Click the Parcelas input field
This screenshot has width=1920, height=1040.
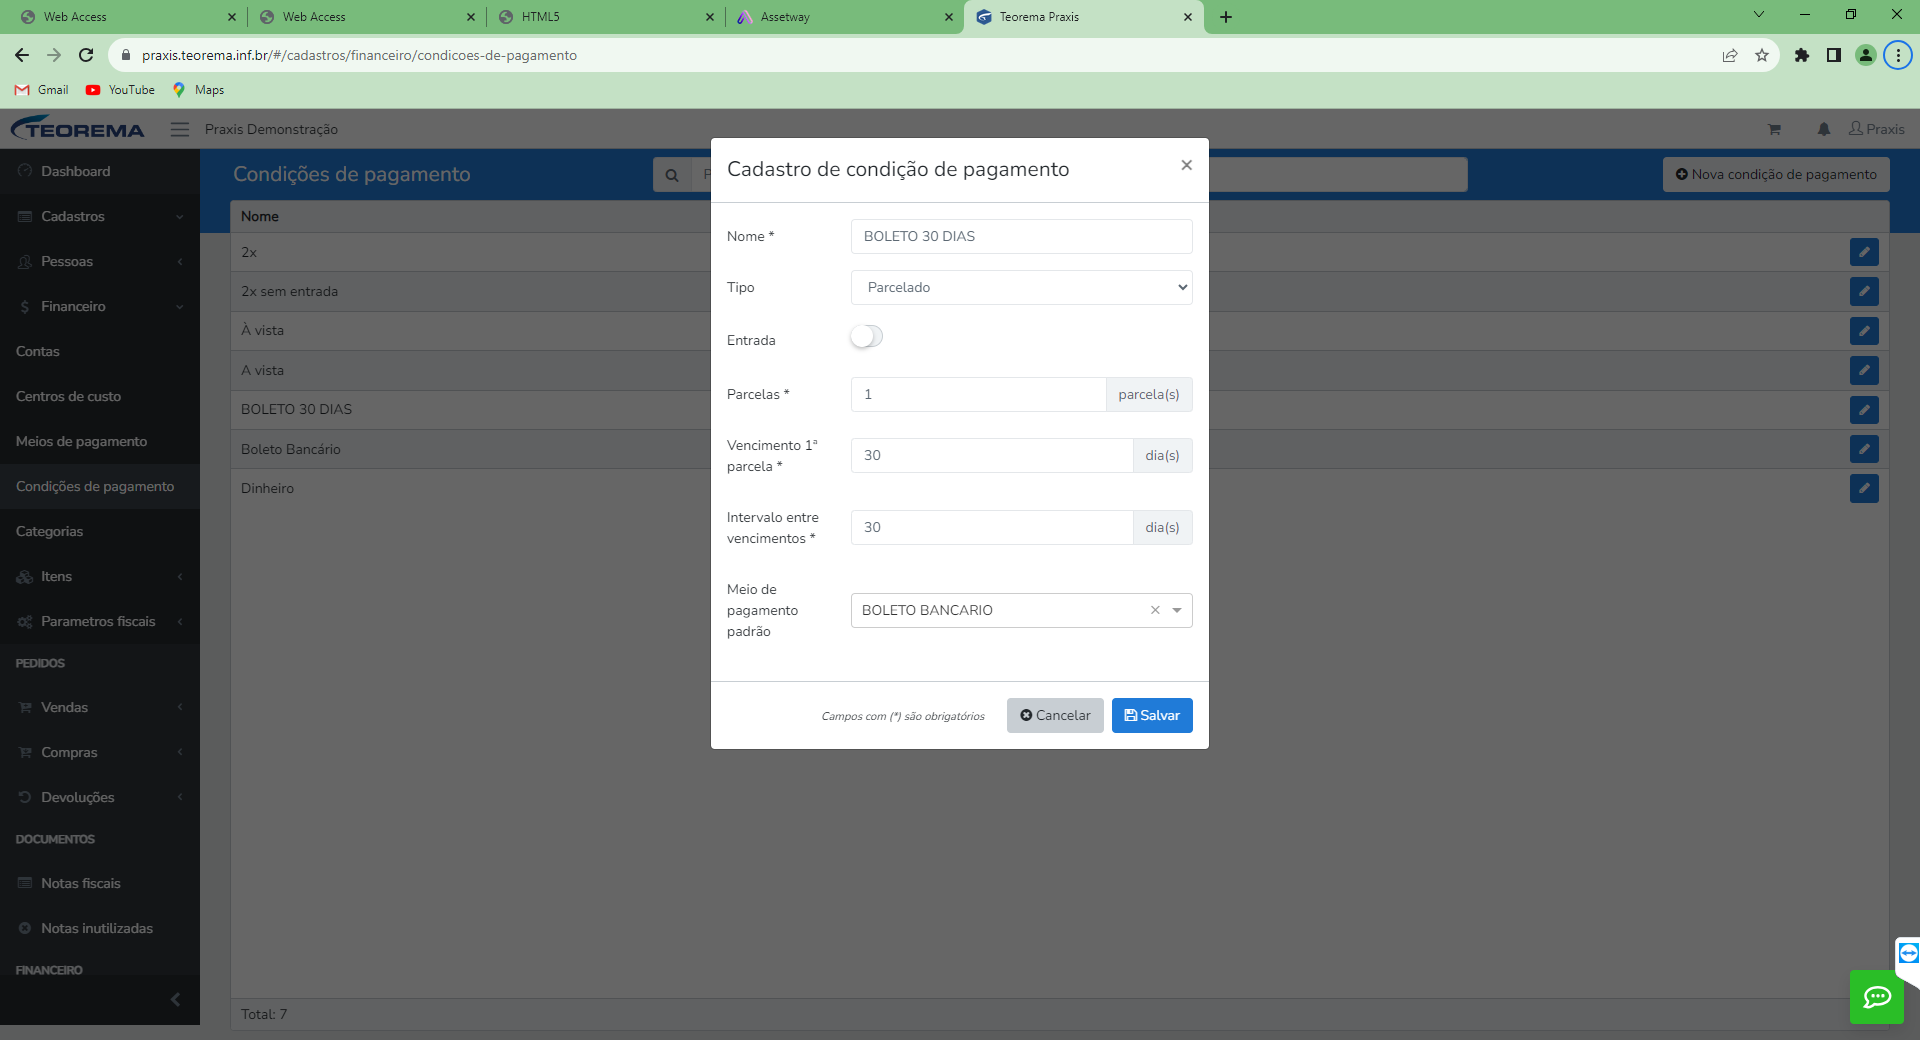point(978,394)
